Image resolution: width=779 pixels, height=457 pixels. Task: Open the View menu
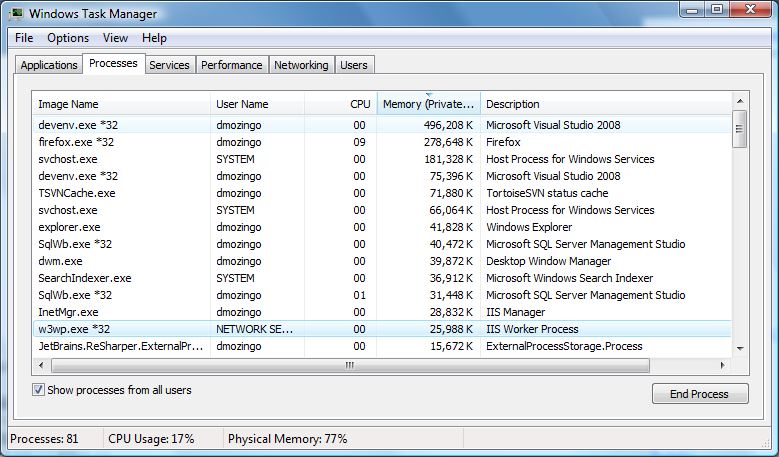click(x=115, y=38)
